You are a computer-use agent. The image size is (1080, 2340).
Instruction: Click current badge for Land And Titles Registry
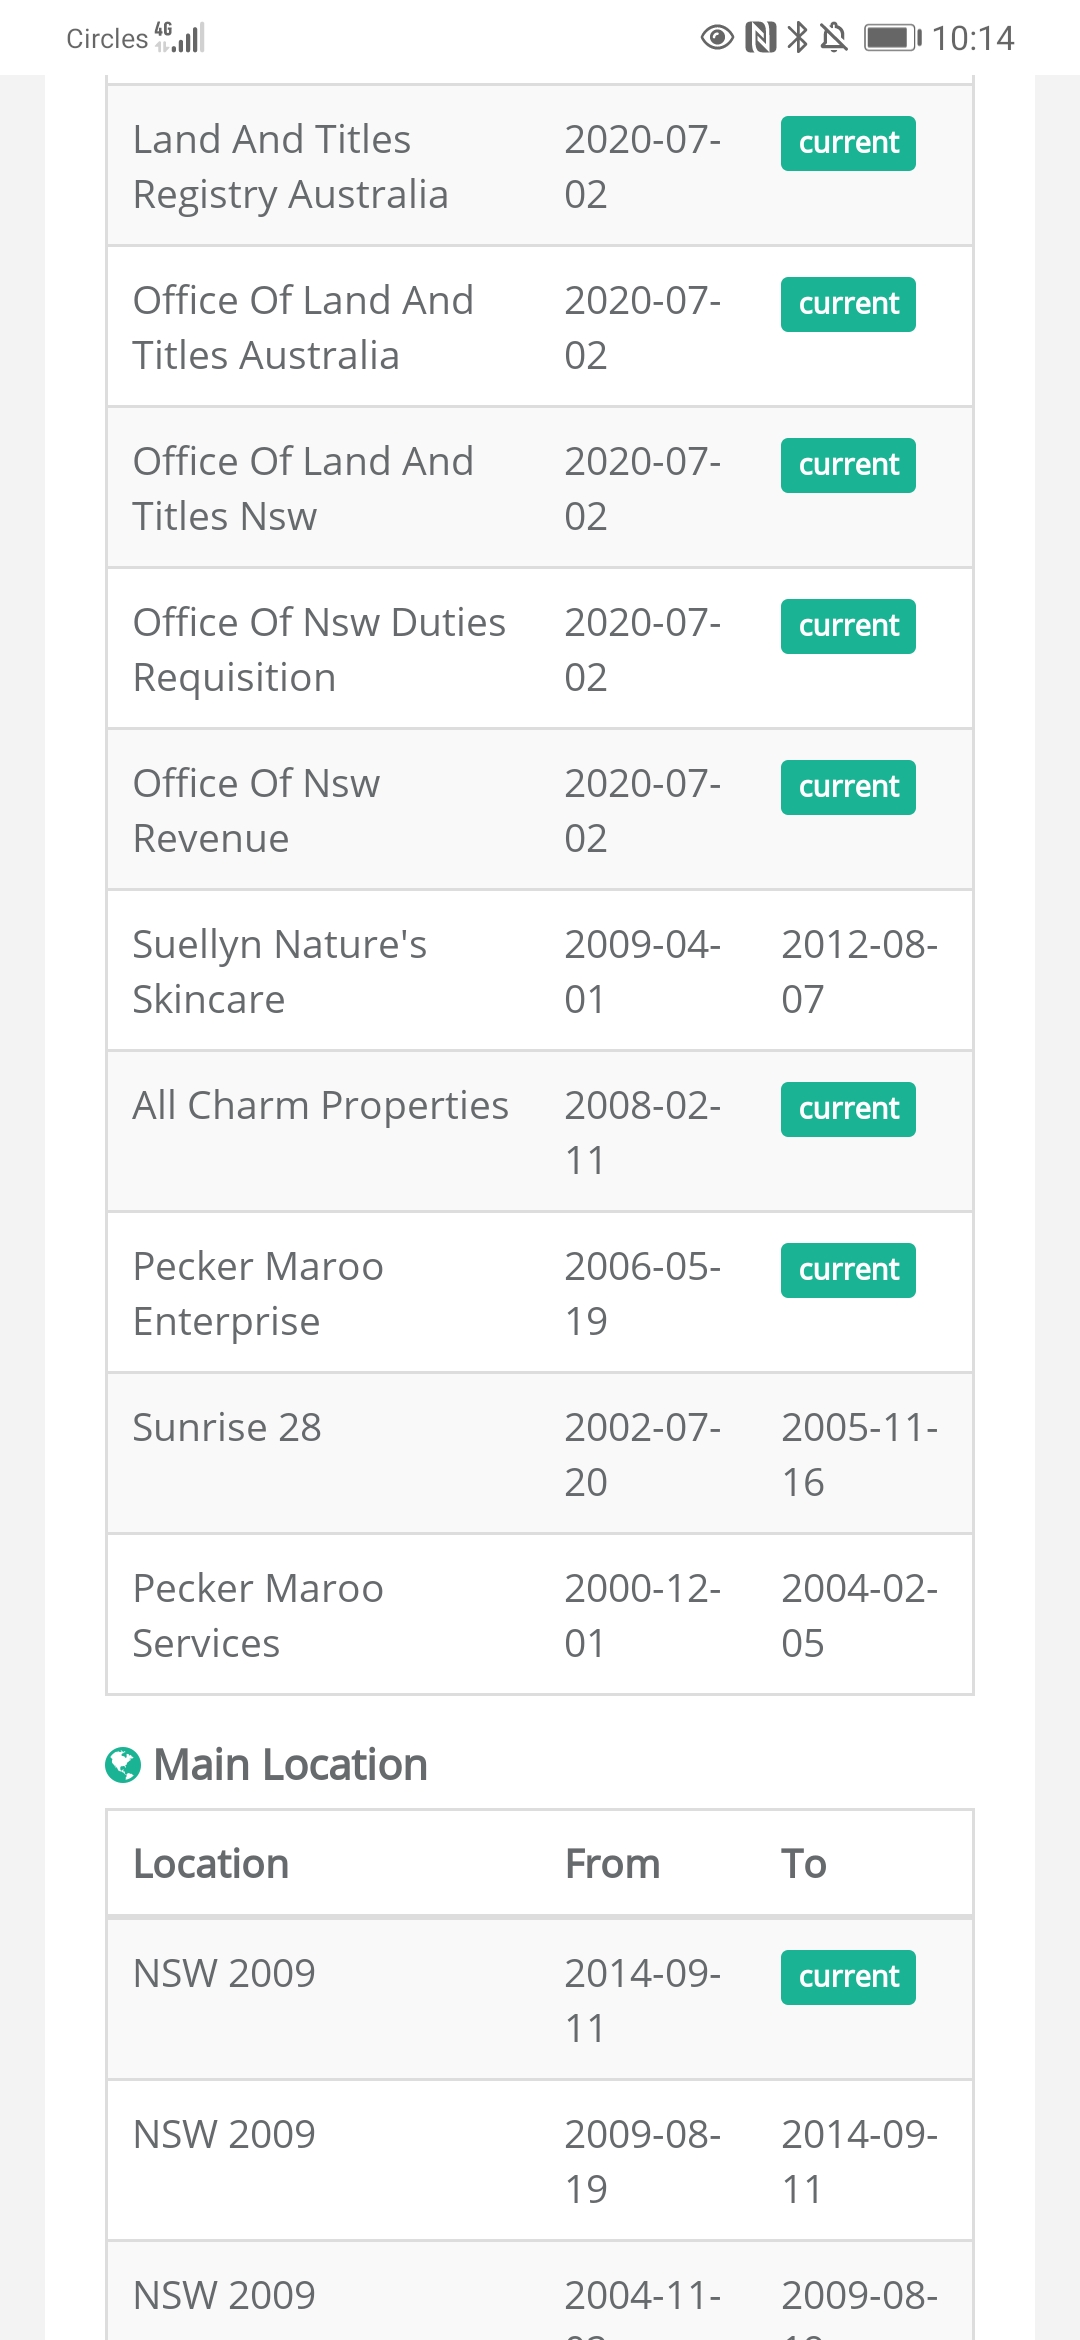(848, 143)
